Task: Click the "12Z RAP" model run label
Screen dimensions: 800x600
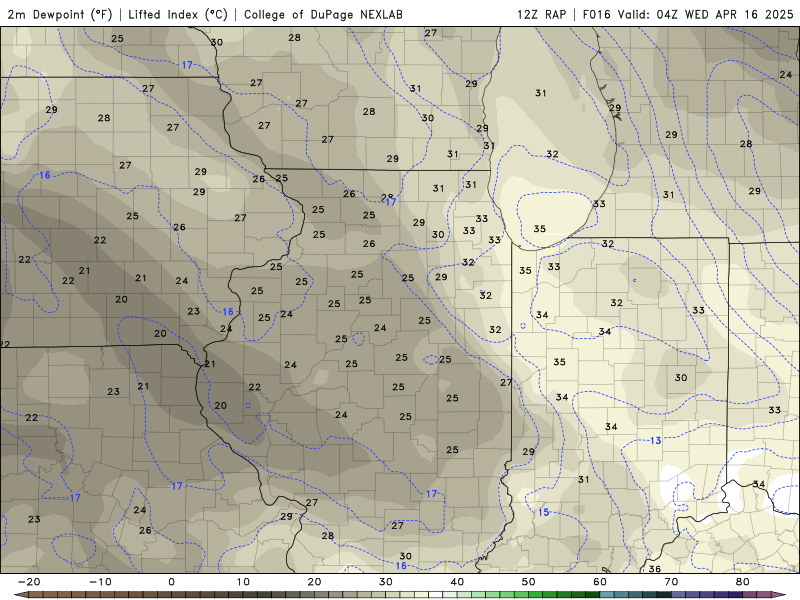Action: point(541,14)
